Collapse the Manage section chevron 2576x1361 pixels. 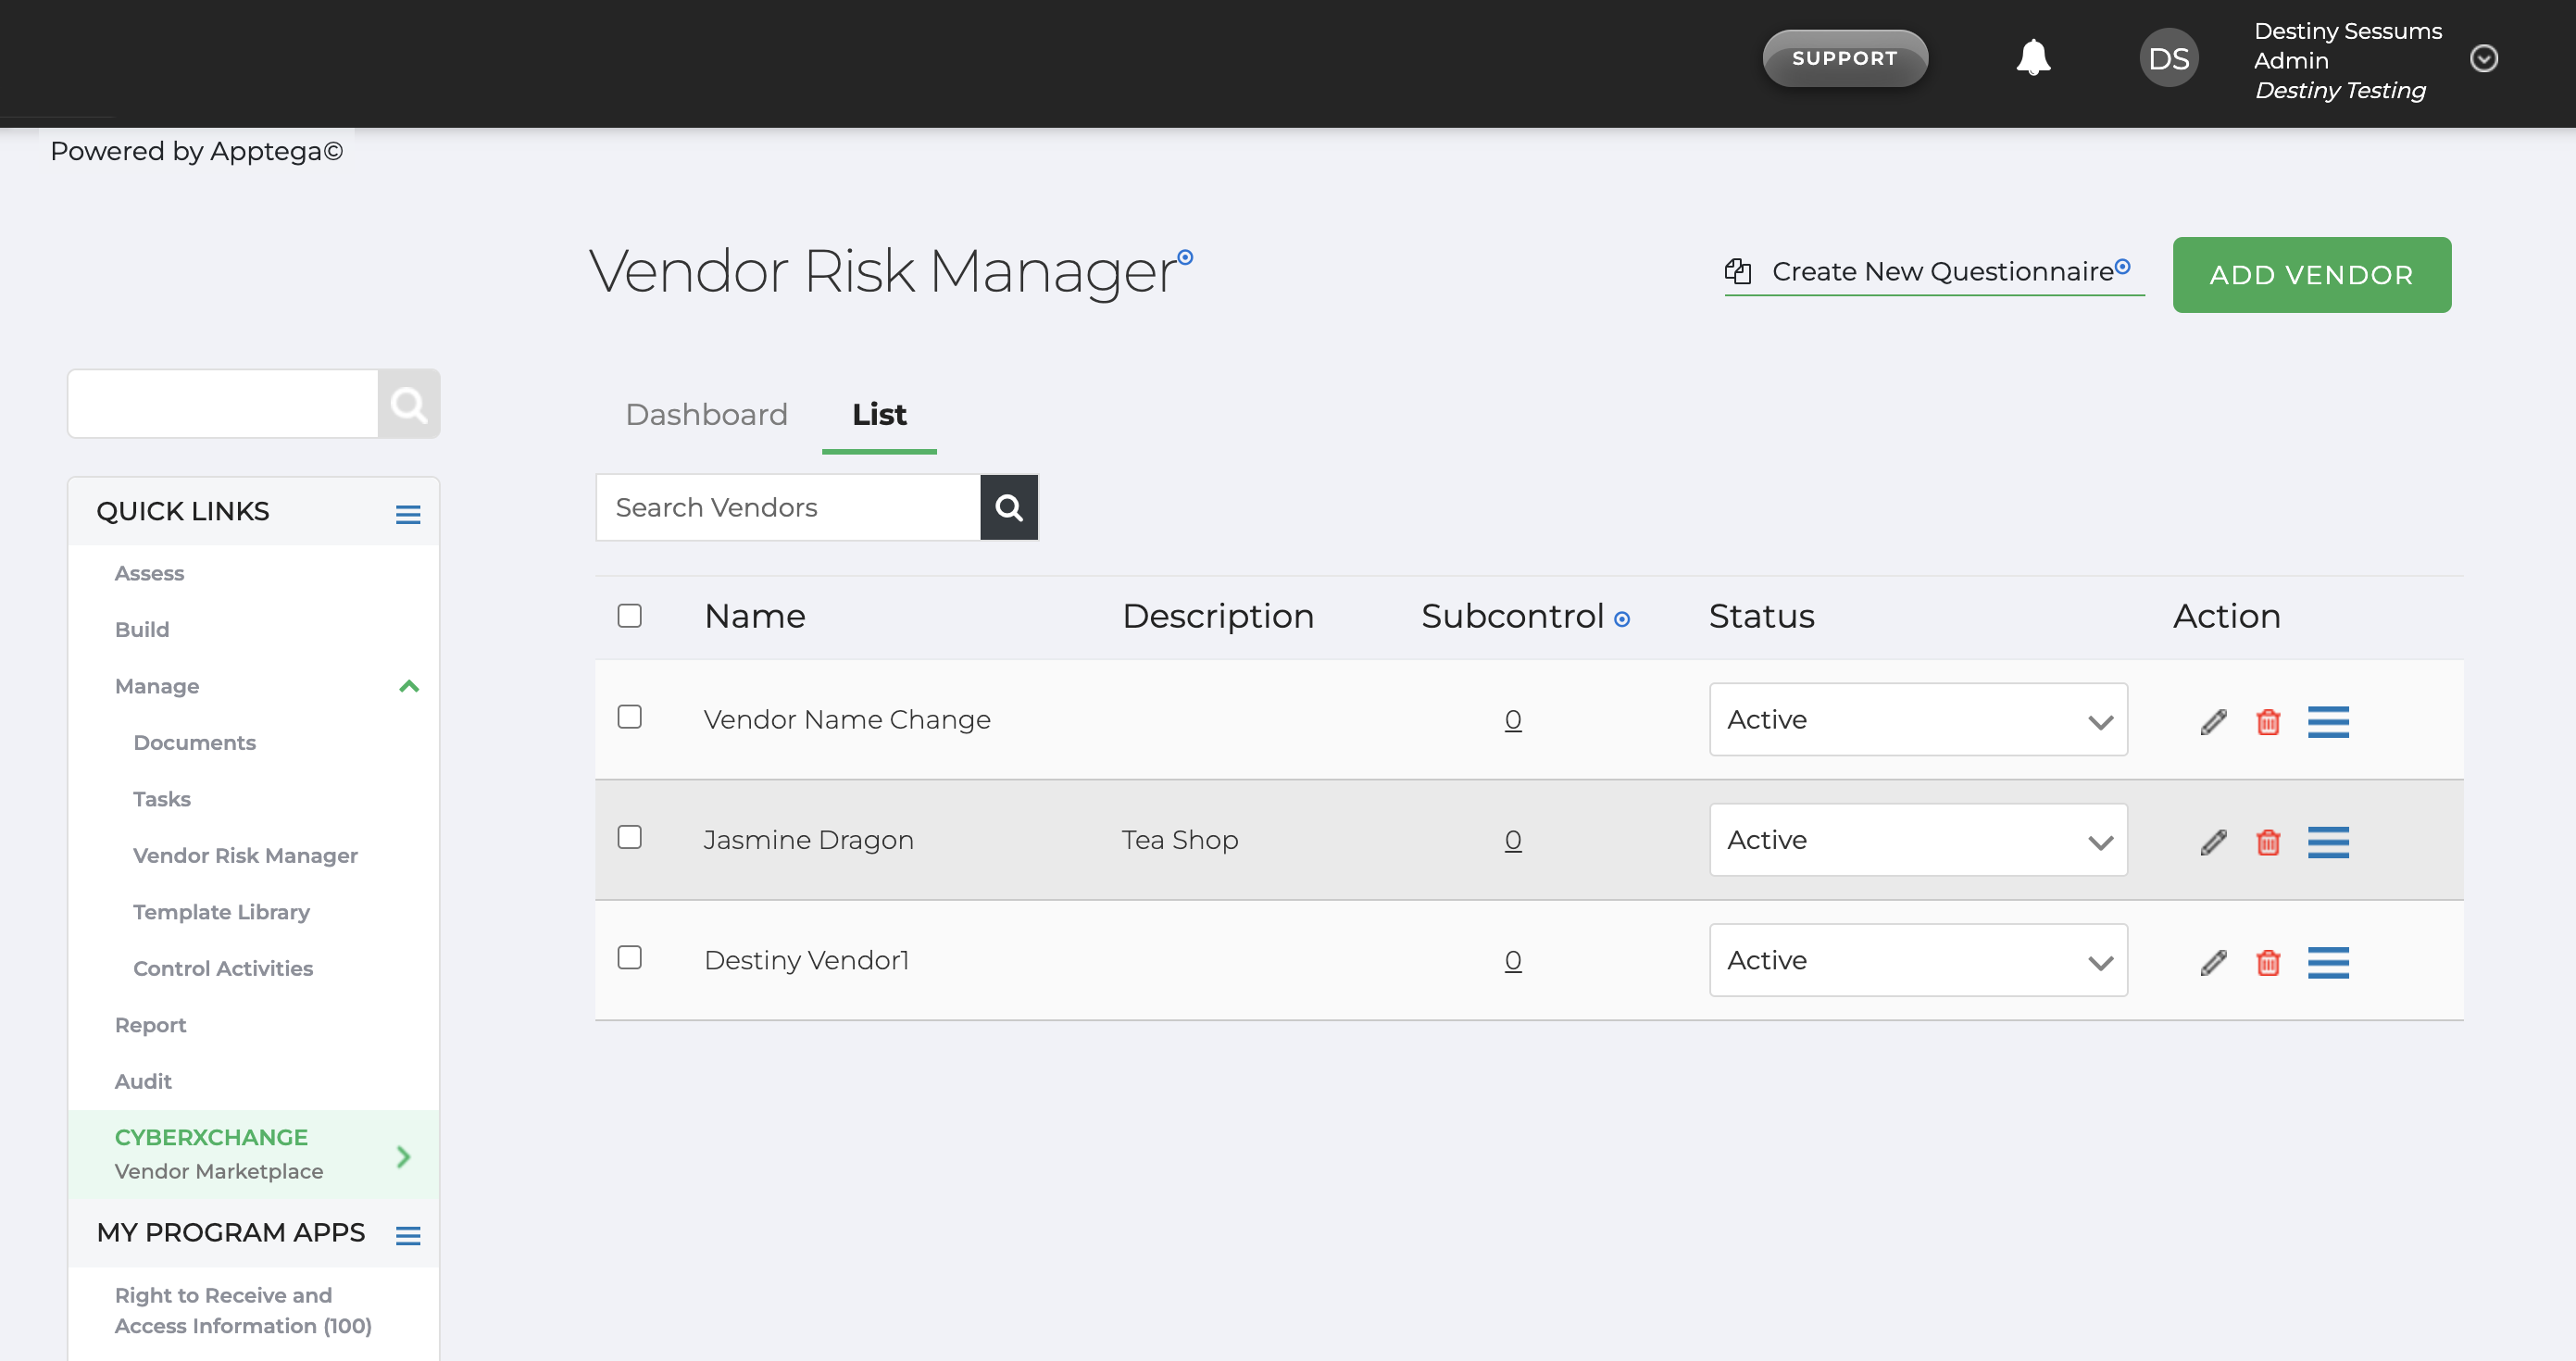(x=408, y=686)
